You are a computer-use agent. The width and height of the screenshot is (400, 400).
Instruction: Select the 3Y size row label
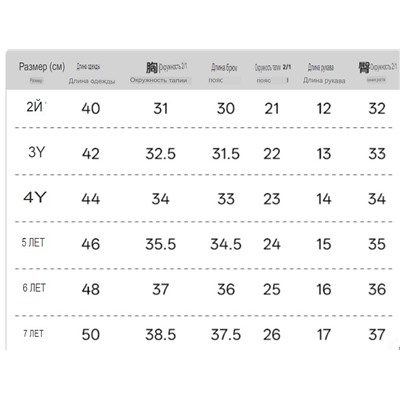(36, 152)
